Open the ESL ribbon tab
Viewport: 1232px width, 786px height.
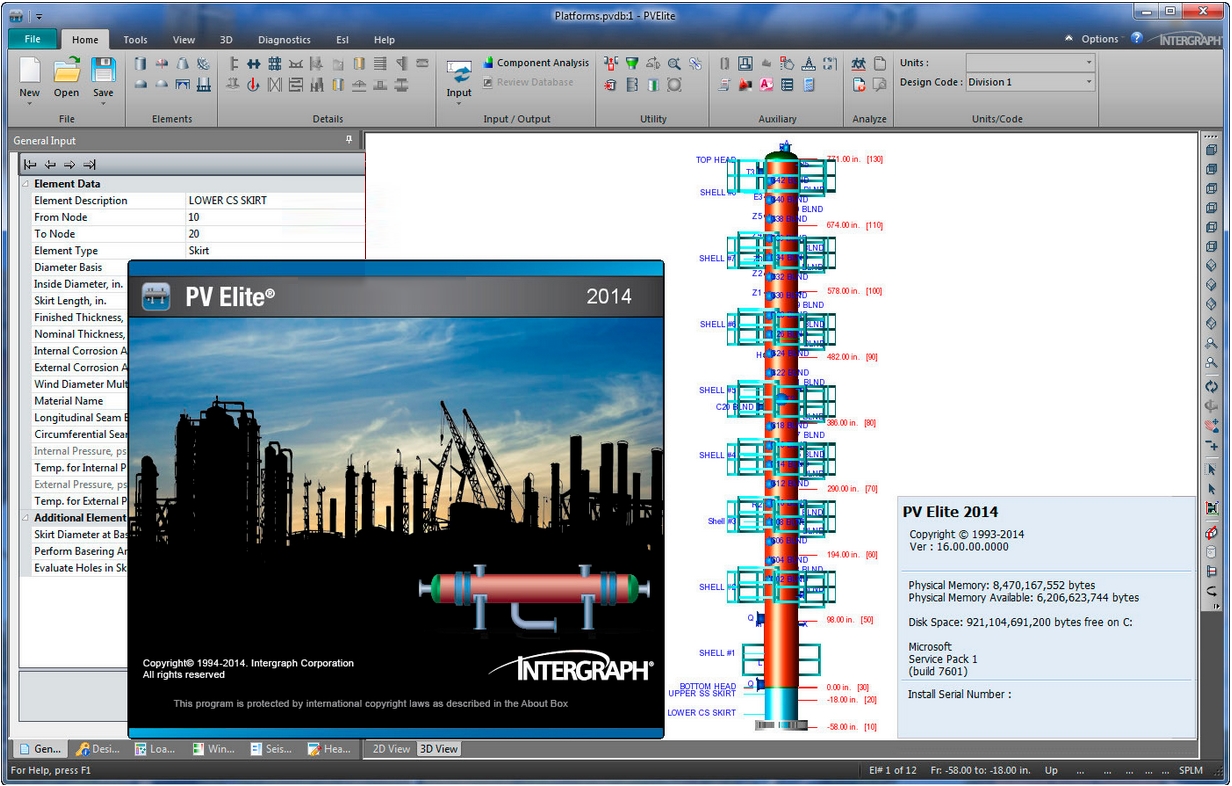(343, 40)
